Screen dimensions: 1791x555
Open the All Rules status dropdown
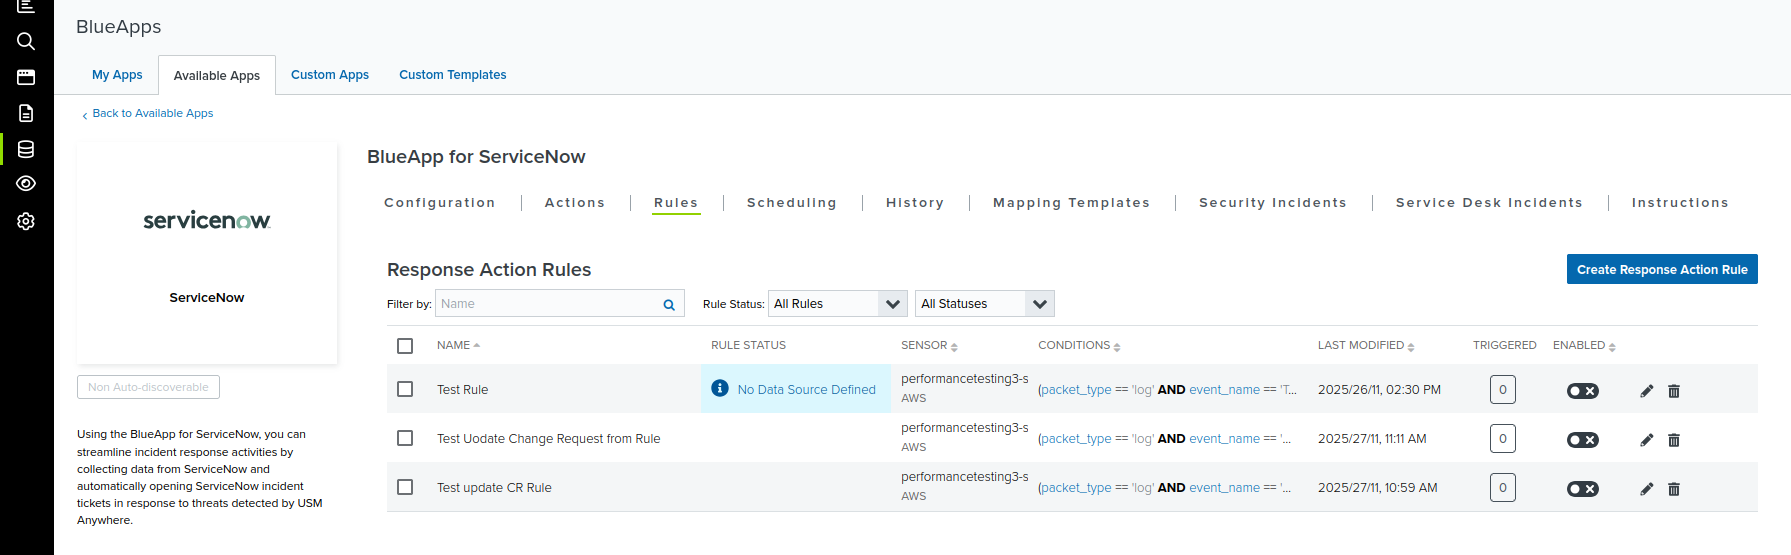pos(838,304)
